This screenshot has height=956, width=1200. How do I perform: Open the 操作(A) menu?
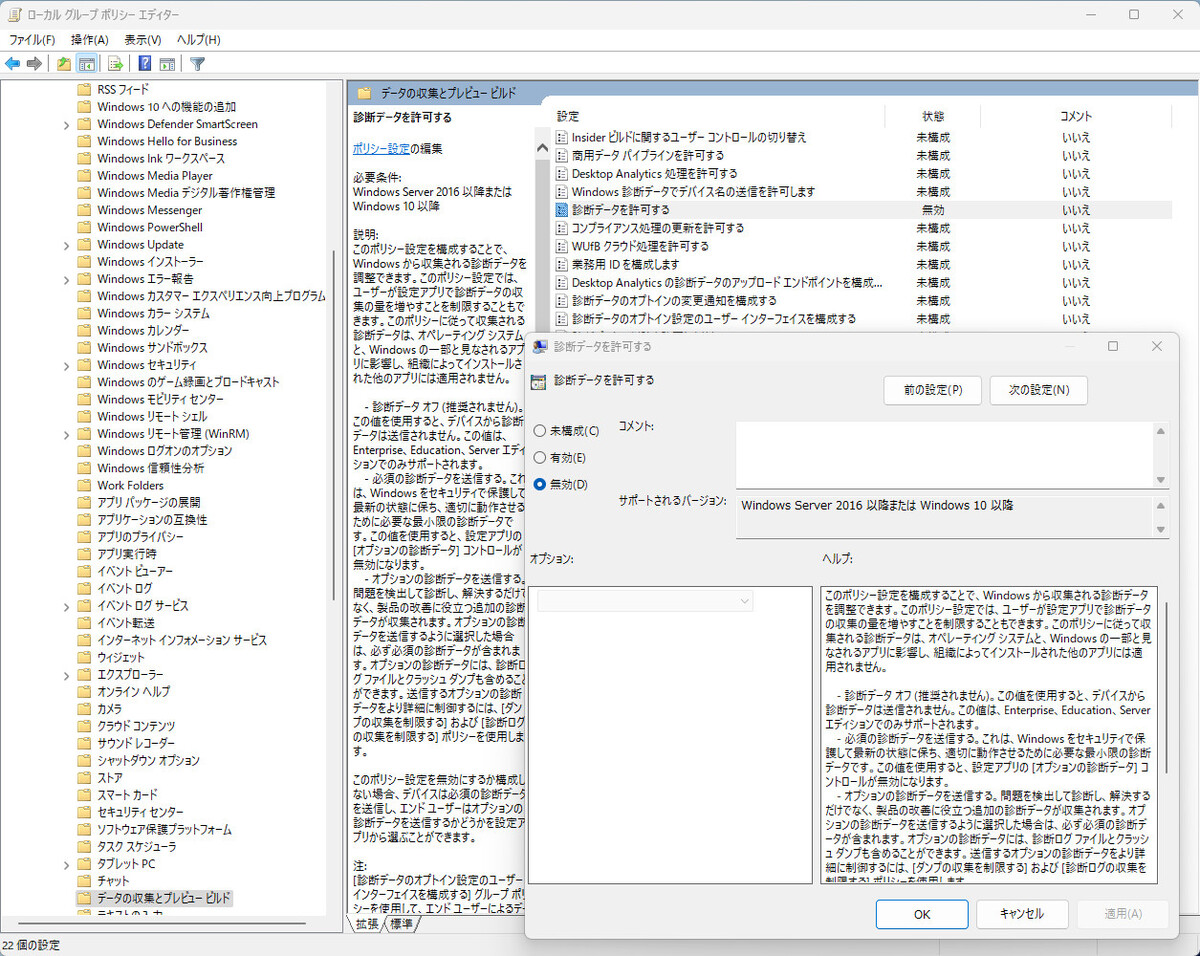(90, 40)
